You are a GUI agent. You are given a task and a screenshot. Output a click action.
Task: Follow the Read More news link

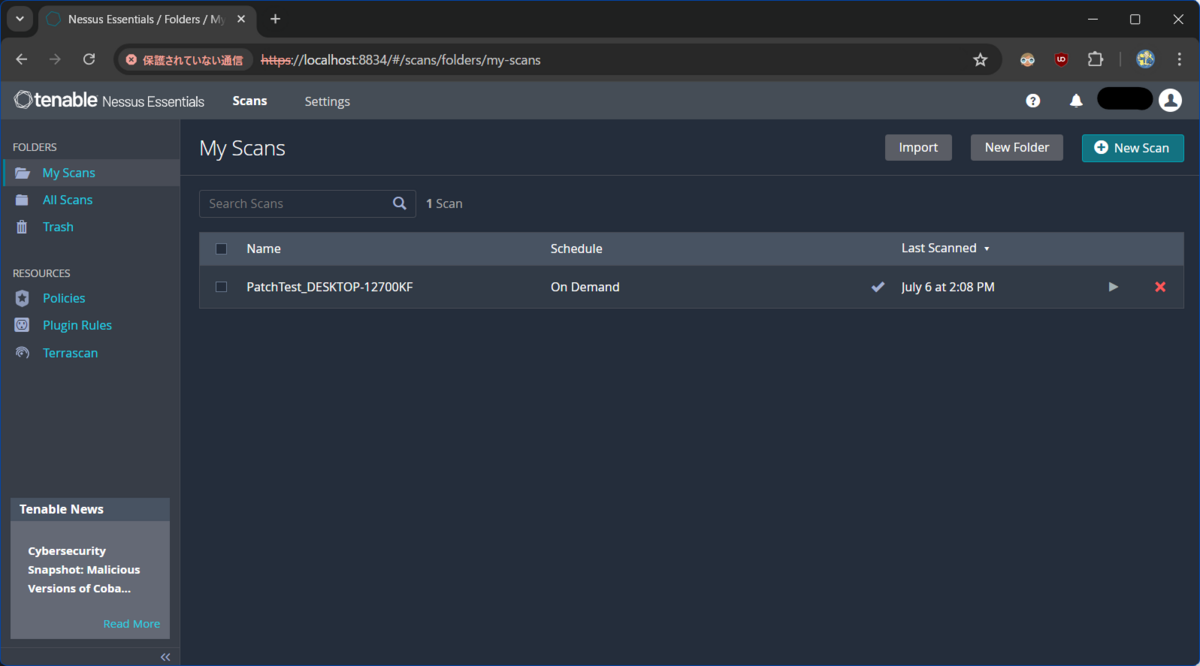[131, 624]
